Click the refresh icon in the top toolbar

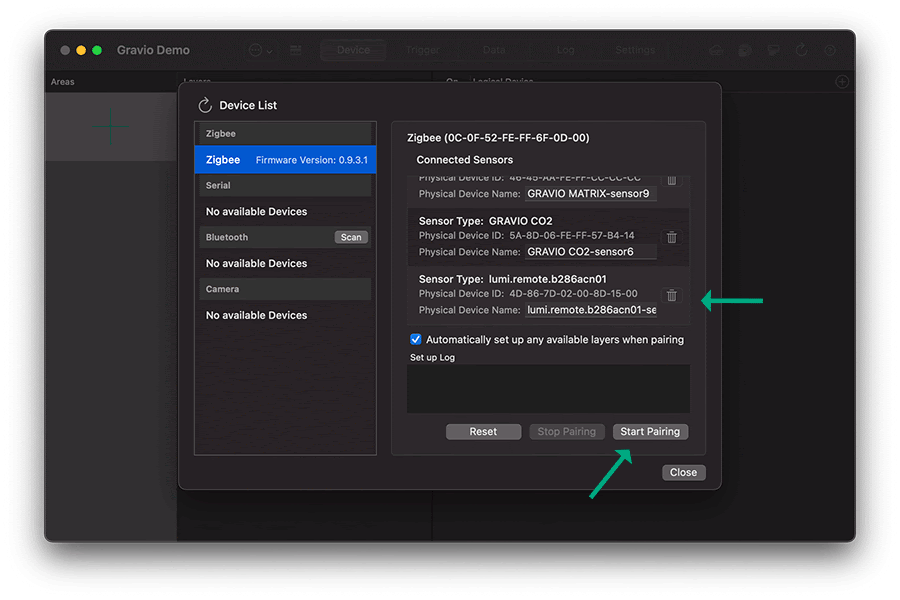pos(801,50)
